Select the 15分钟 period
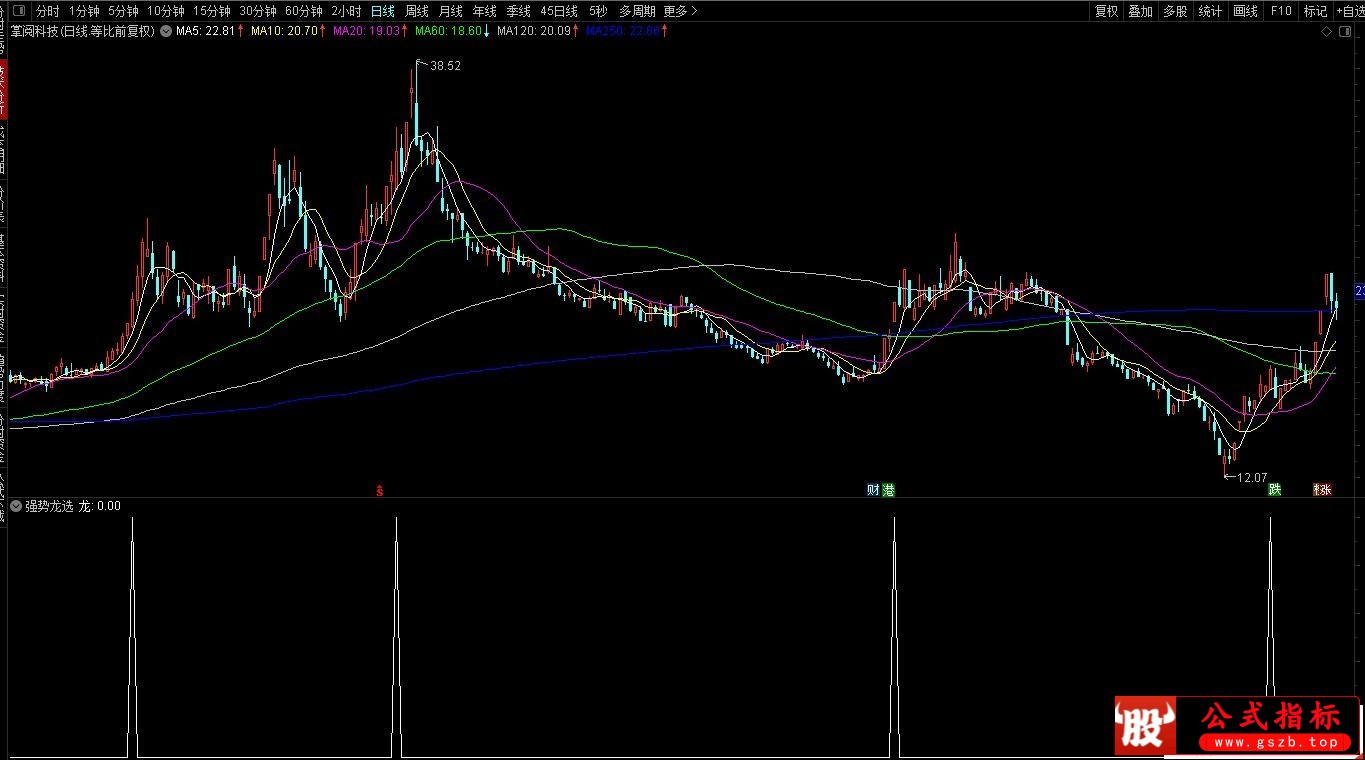Screen dimensions: 1365x760 (x=211, y=11)
